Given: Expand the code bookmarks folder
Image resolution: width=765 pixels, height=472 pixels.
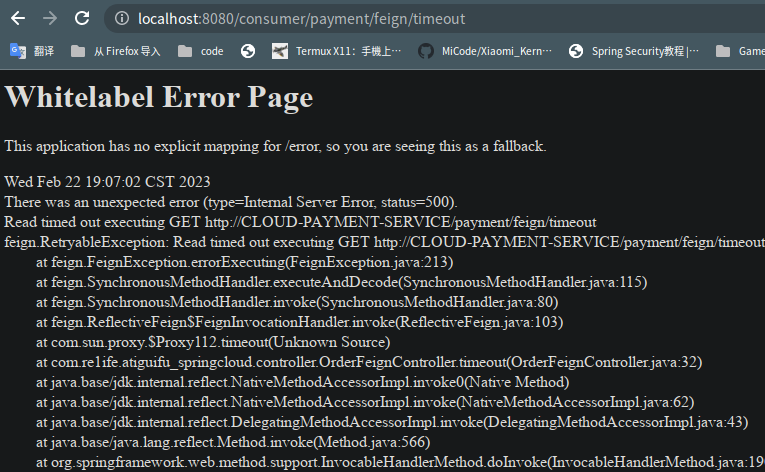Looking at the screenshot, I should coord(201,51).
